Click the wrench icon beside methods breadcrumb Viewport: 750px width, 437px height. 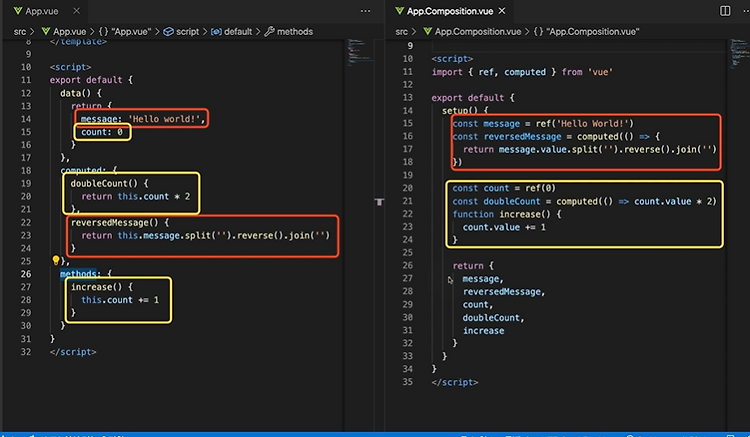(x=270, y=32)
